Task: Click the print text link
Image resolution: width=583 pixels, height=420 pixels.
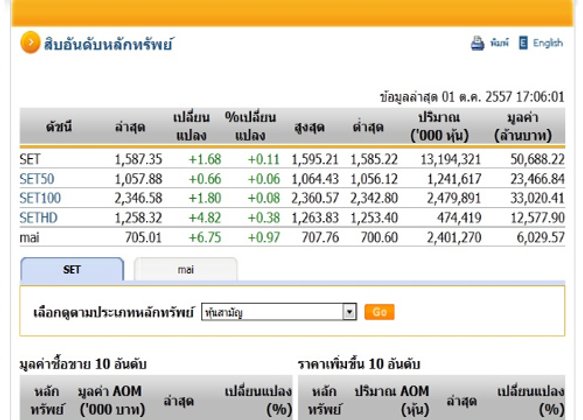Action: pyautogui.click(x=499, y=43)
